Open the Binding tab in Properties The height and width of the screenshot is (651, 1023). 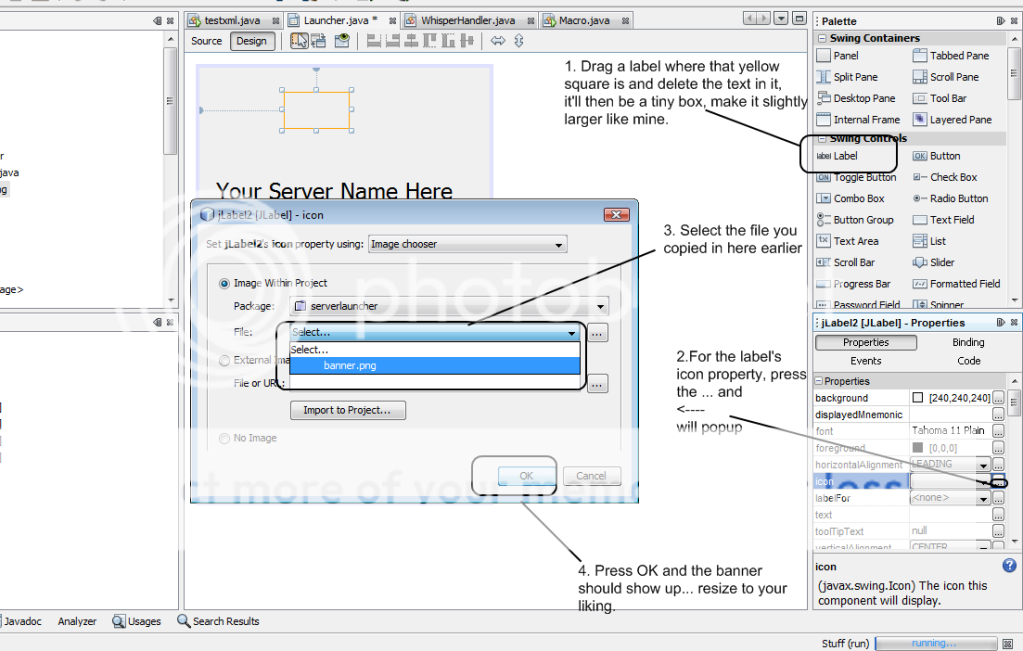[x=967, y=342]
